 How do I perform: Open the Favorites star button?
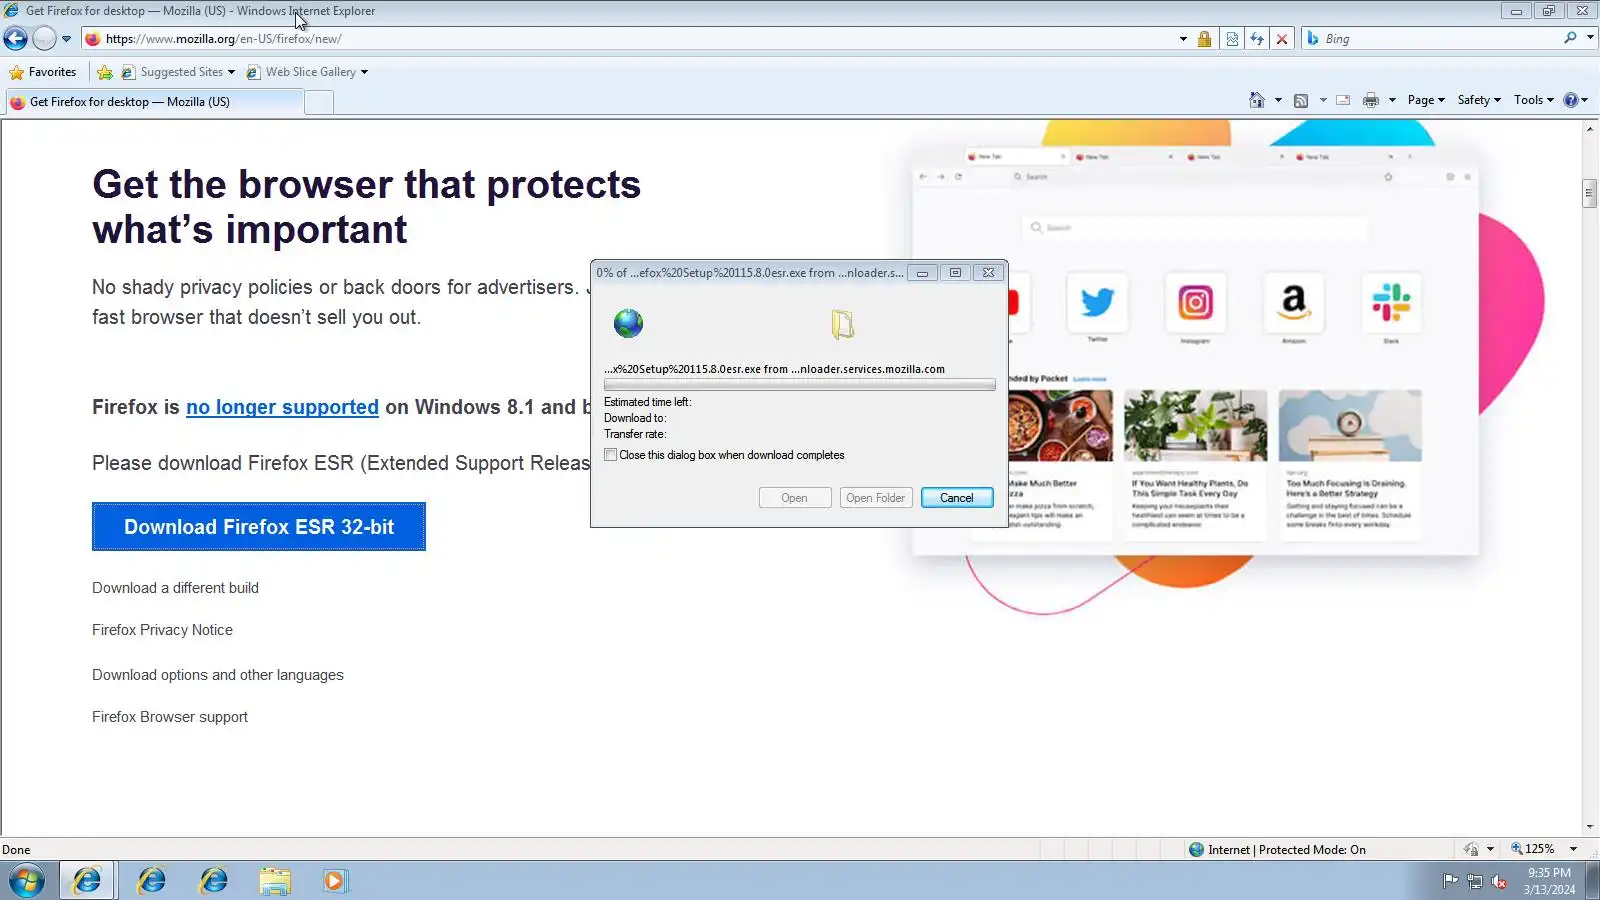(x=43, y=72)
